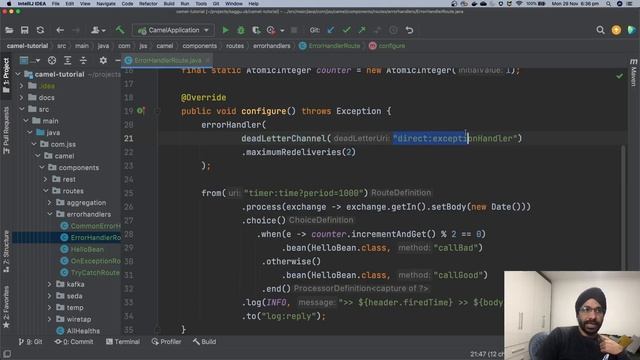
Task: Click the Git rollback undo icon
Action: (409, 30)
